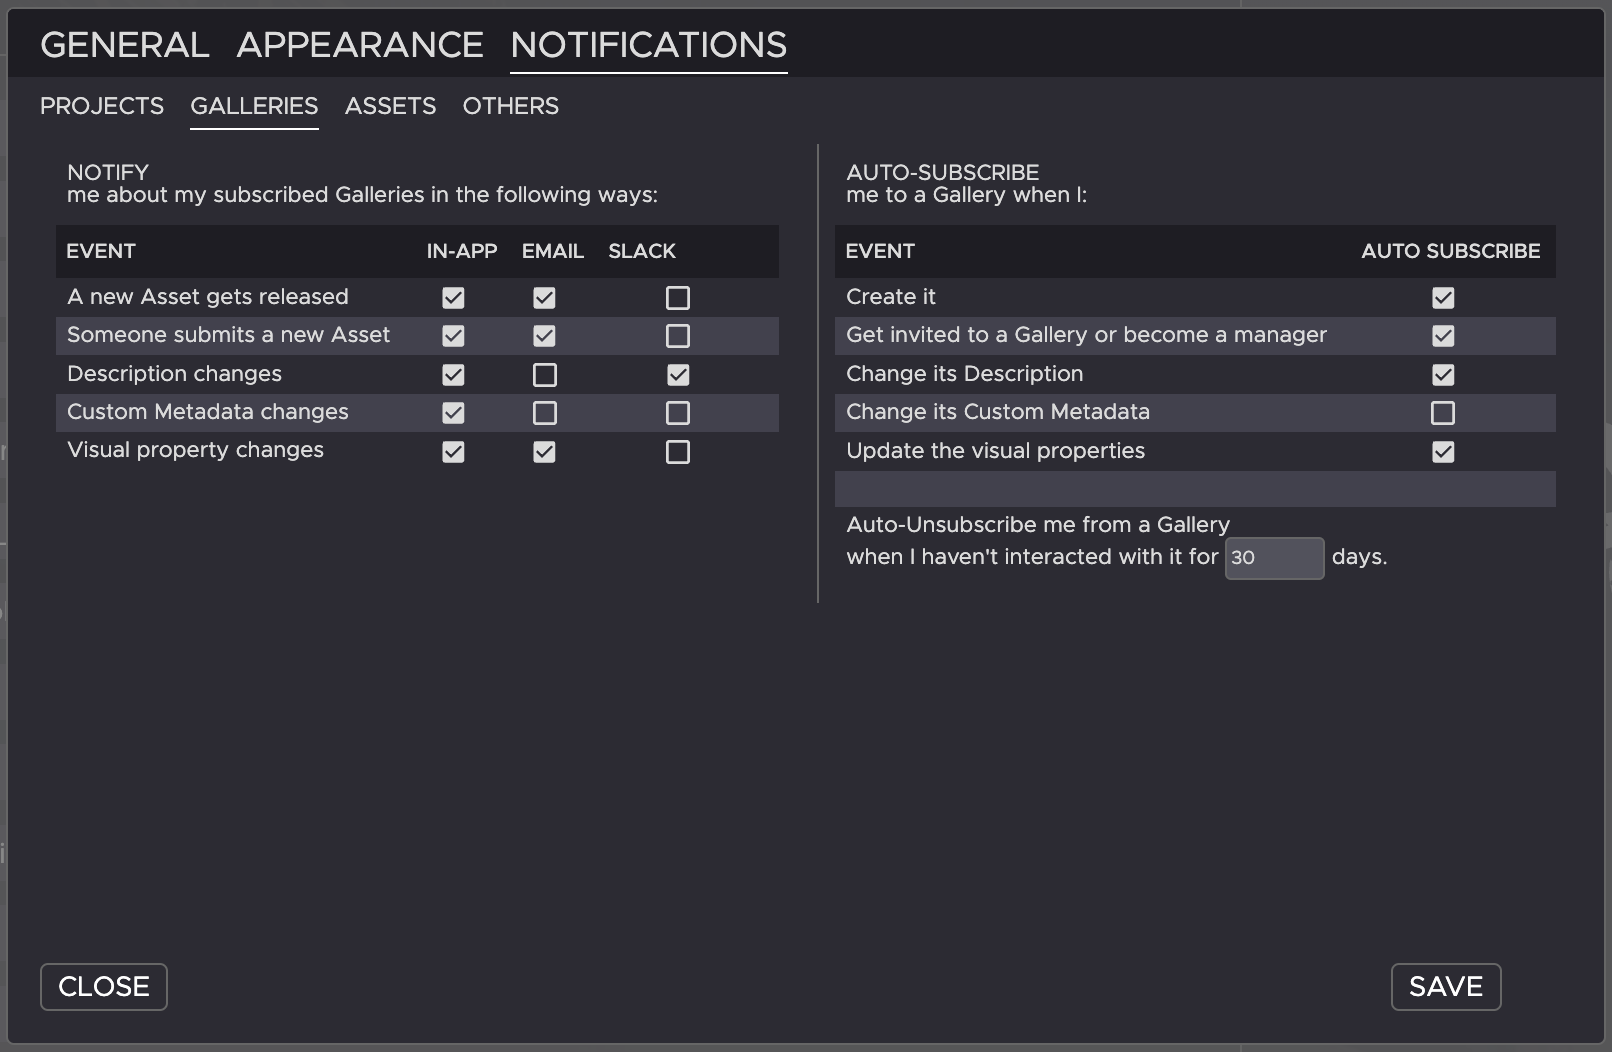
Task: Open the APPEARANCE settings tab
Action: coord(360,45)
